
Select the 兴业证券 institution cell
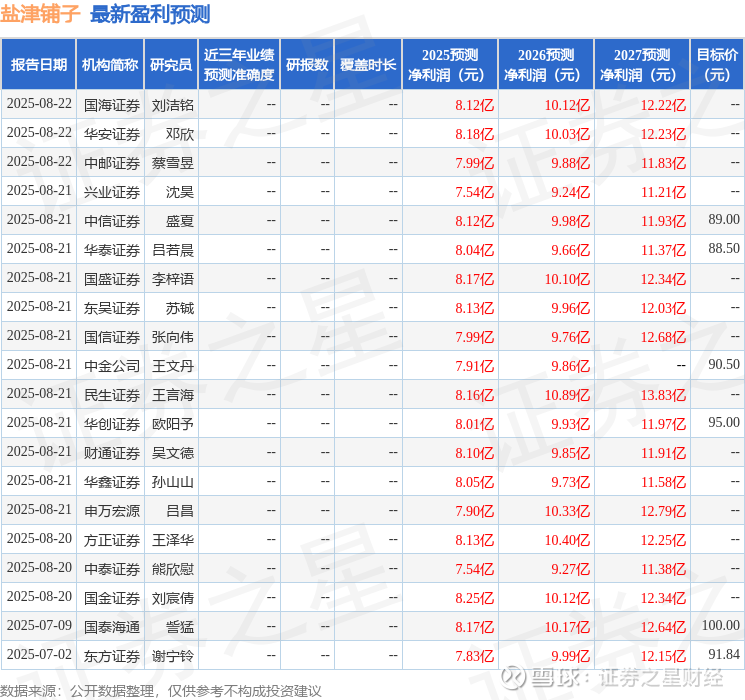click(112, 192)
